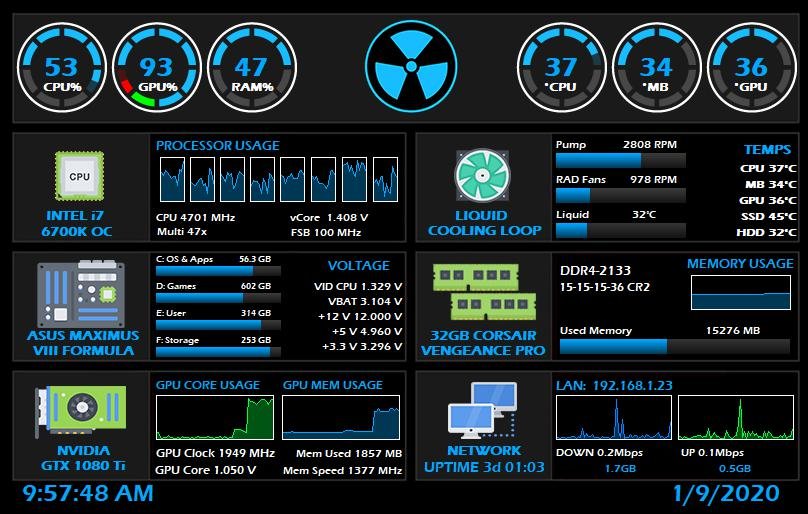Click the green CPU chip icon
The image size is (808, 514).
tap(79, 176)
